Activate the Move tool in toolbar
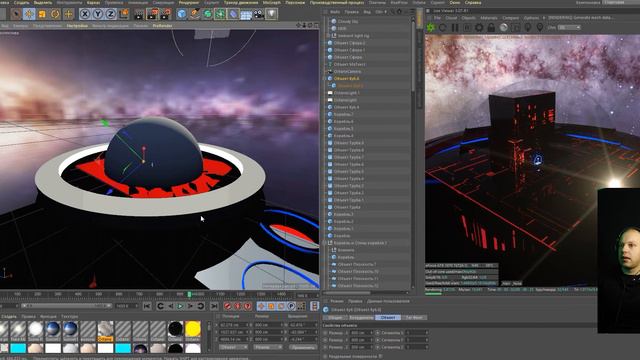This screenshot has height=360, width=640. pyautogui.click(x=29, y=14)
